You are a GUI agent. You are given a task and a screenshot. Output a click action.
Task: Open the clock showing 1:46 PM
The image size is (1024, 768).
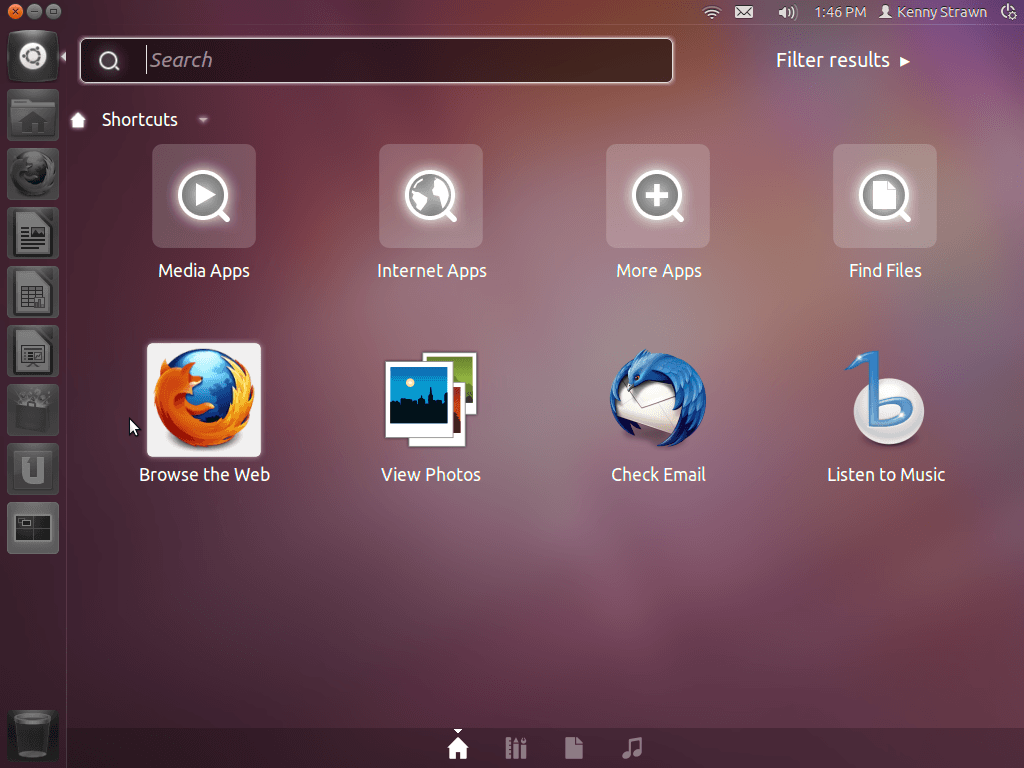[840, 12]
